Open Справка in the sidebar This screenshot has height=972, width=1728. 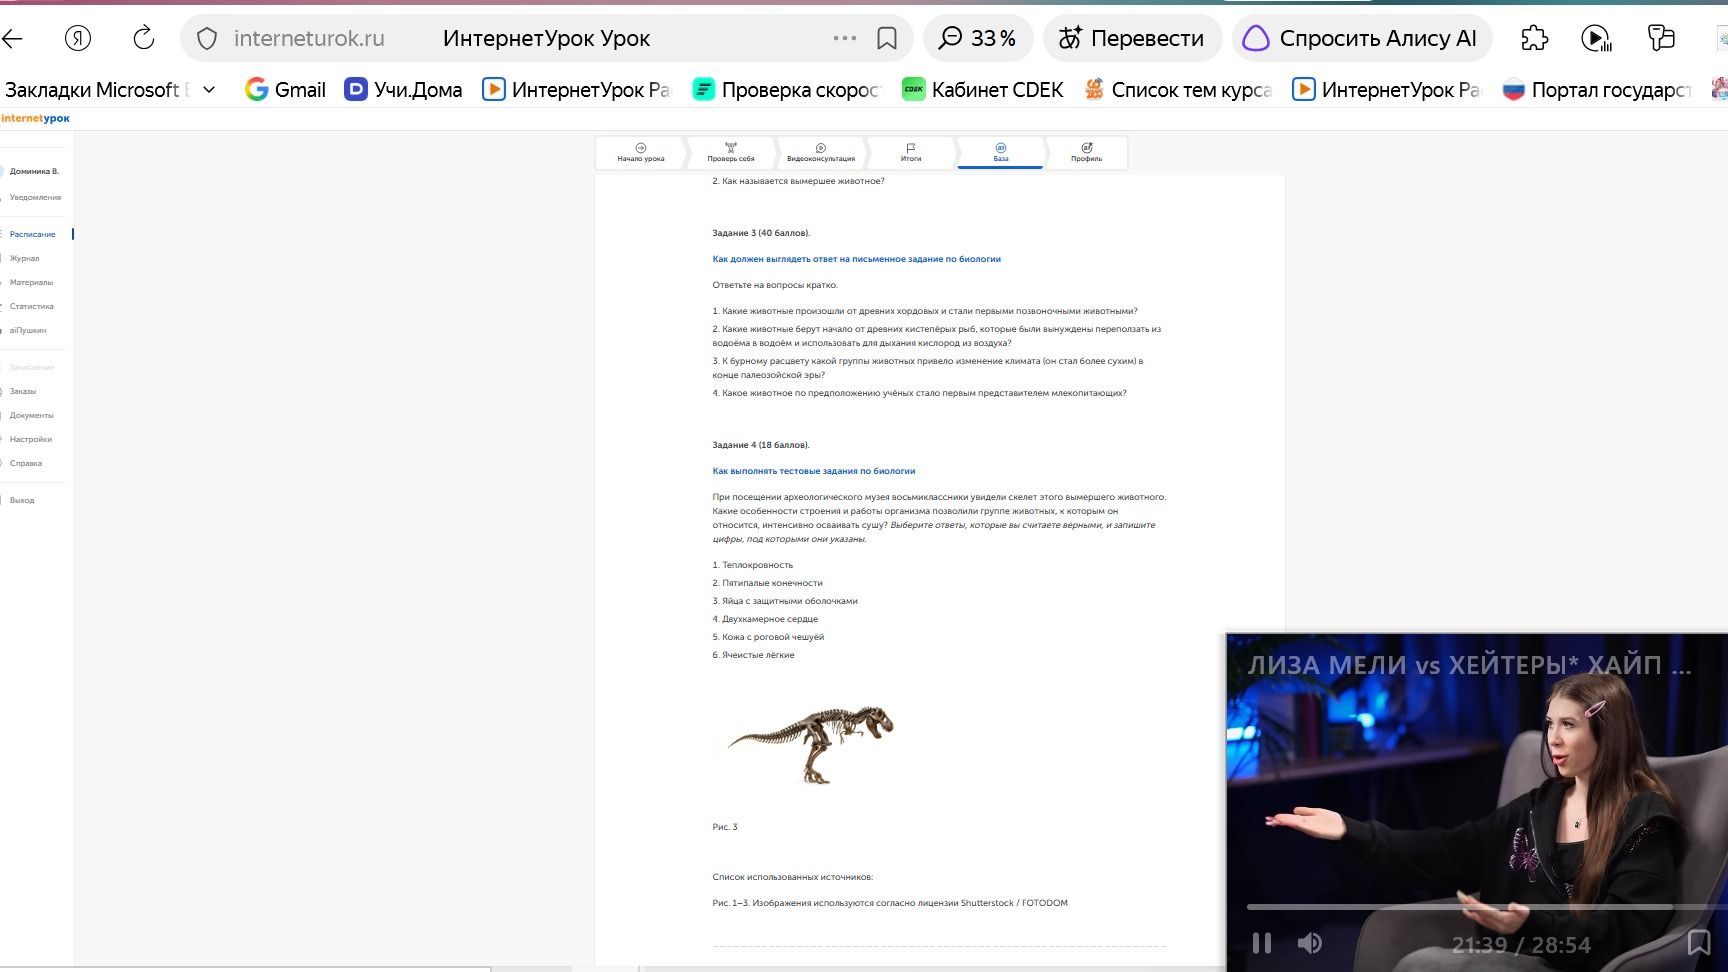26,463
